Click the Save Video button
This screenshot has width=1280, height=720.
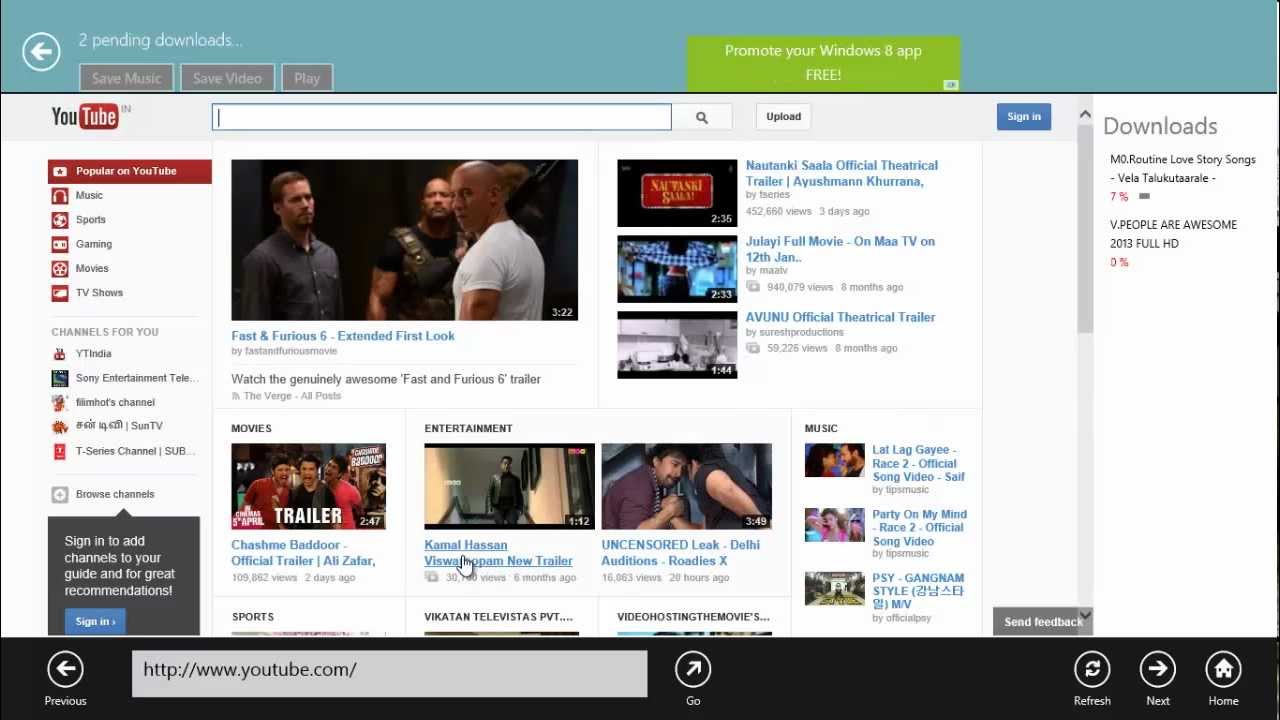tap(227, 78)
